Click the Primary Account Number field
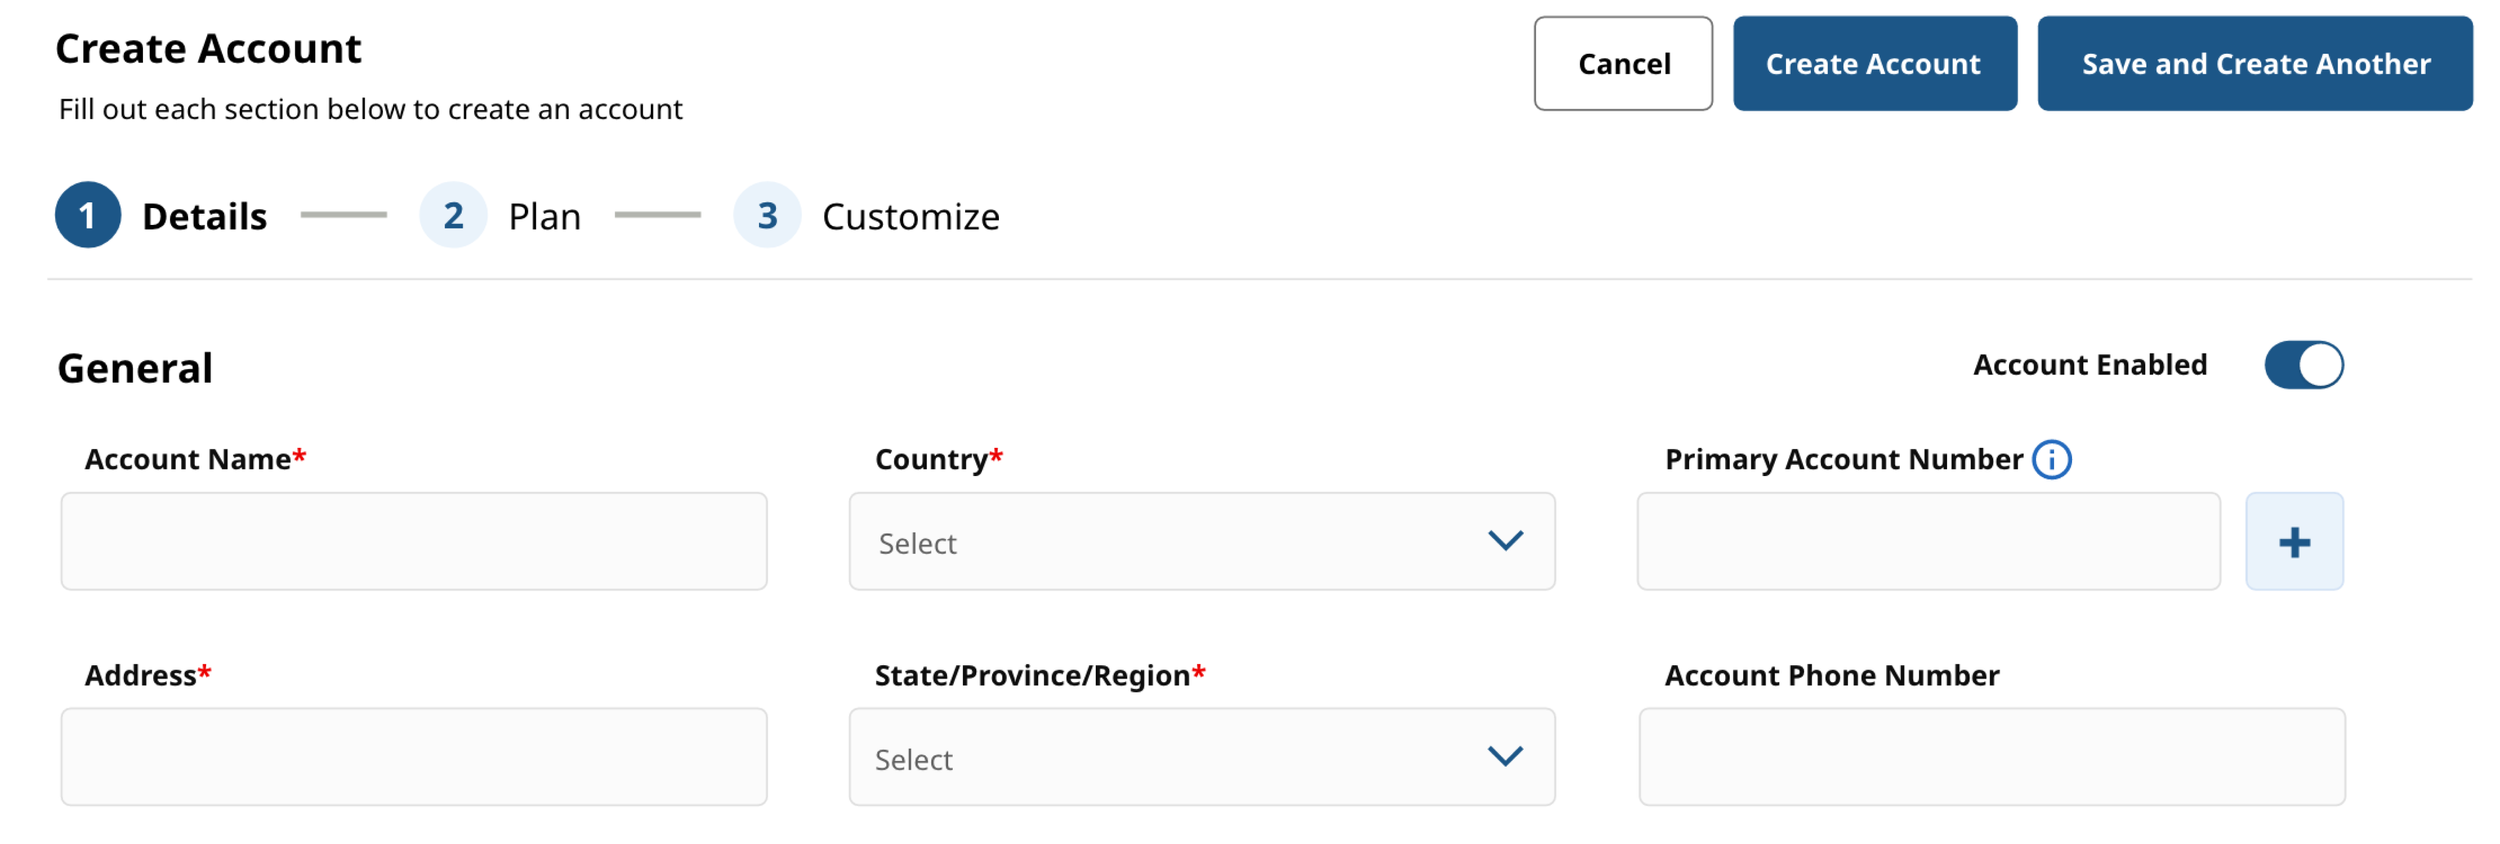2500x844 pixels. pyautogui.click(x=1928, y=542)
